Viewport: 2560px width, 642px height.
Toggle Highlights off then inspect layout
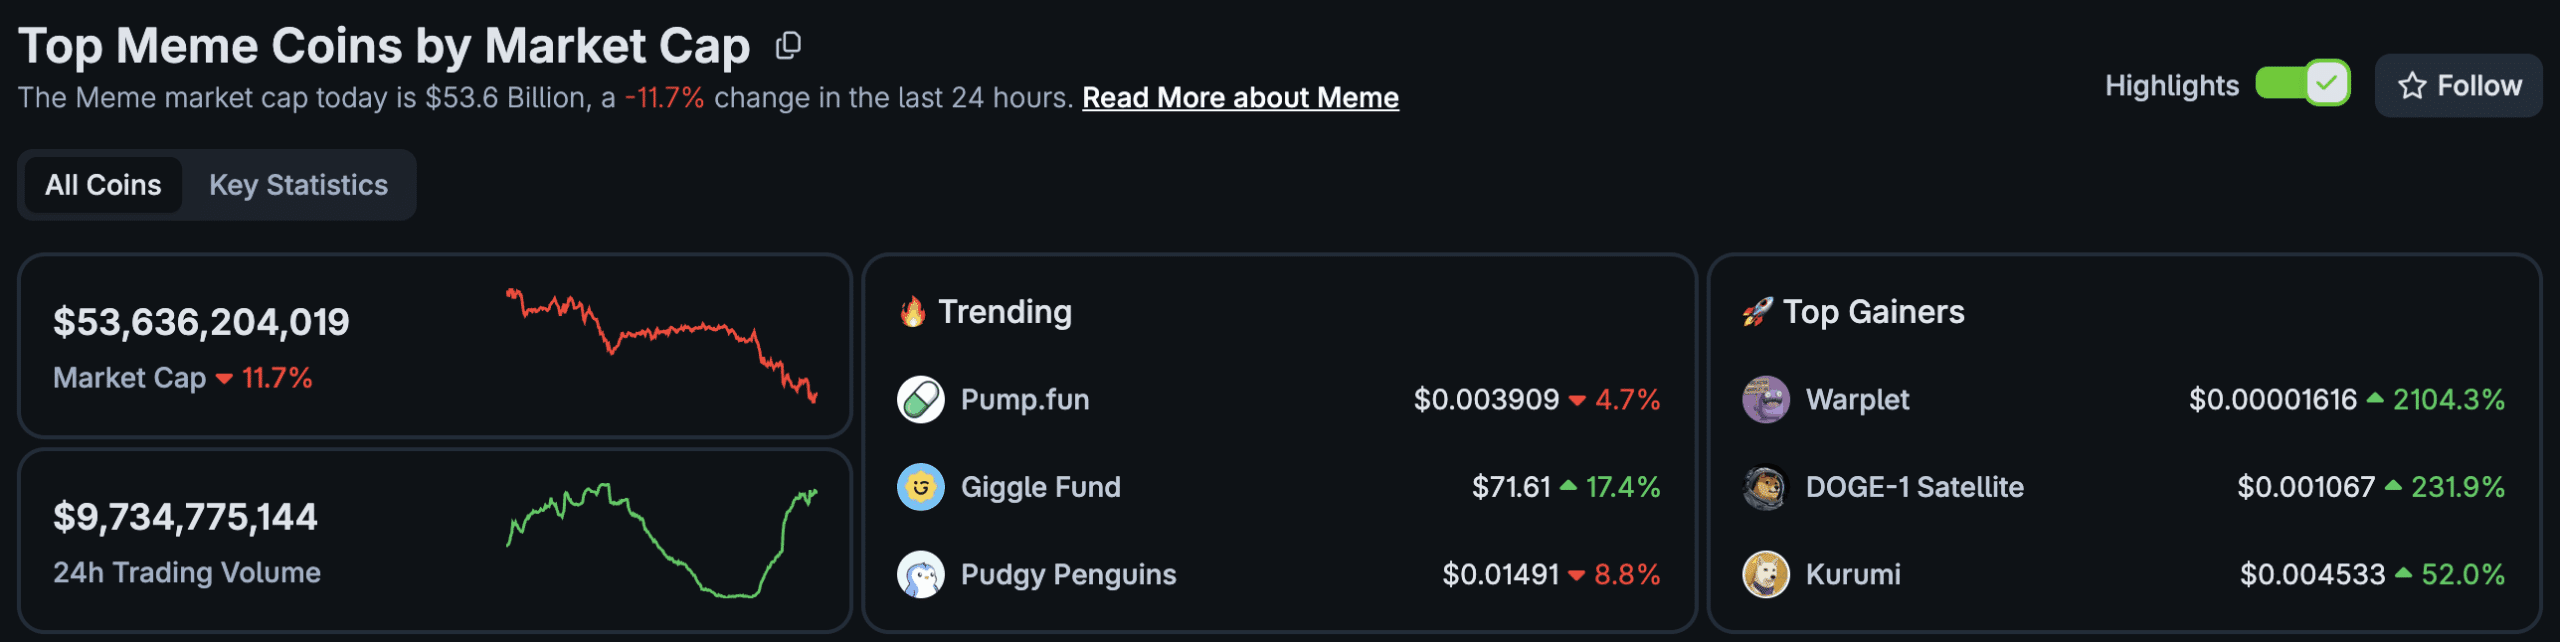tap(2302, 85)
